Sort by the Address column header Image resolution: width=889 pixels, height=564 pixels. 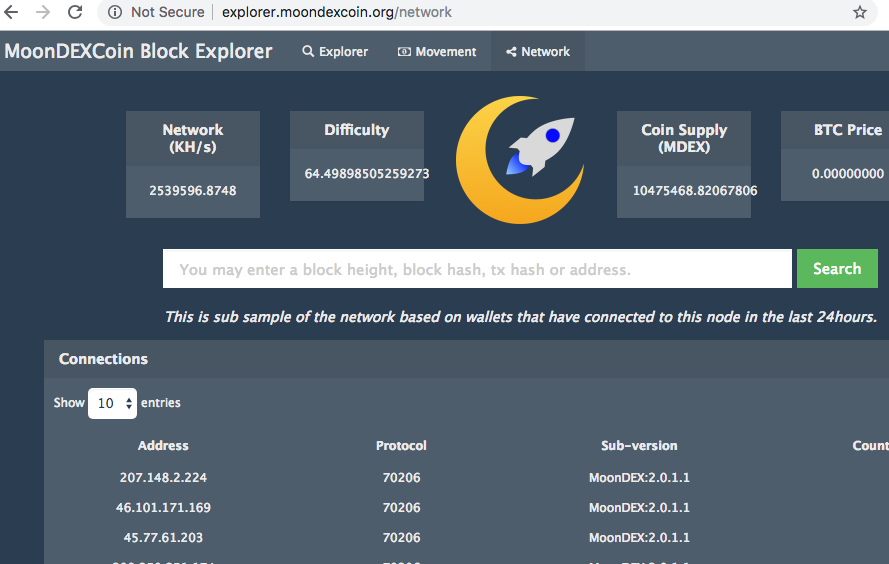tap(163, 446)
